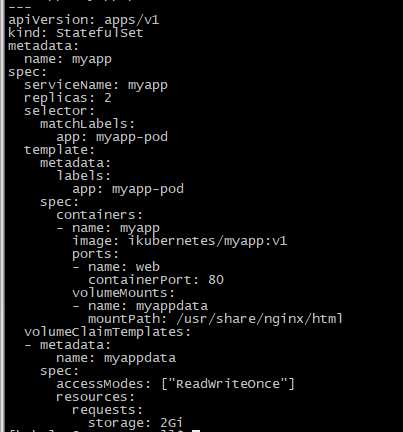Click the ports: key
Image resolution: width=403 pixels, height=432 pixels.
coord(95,254)
